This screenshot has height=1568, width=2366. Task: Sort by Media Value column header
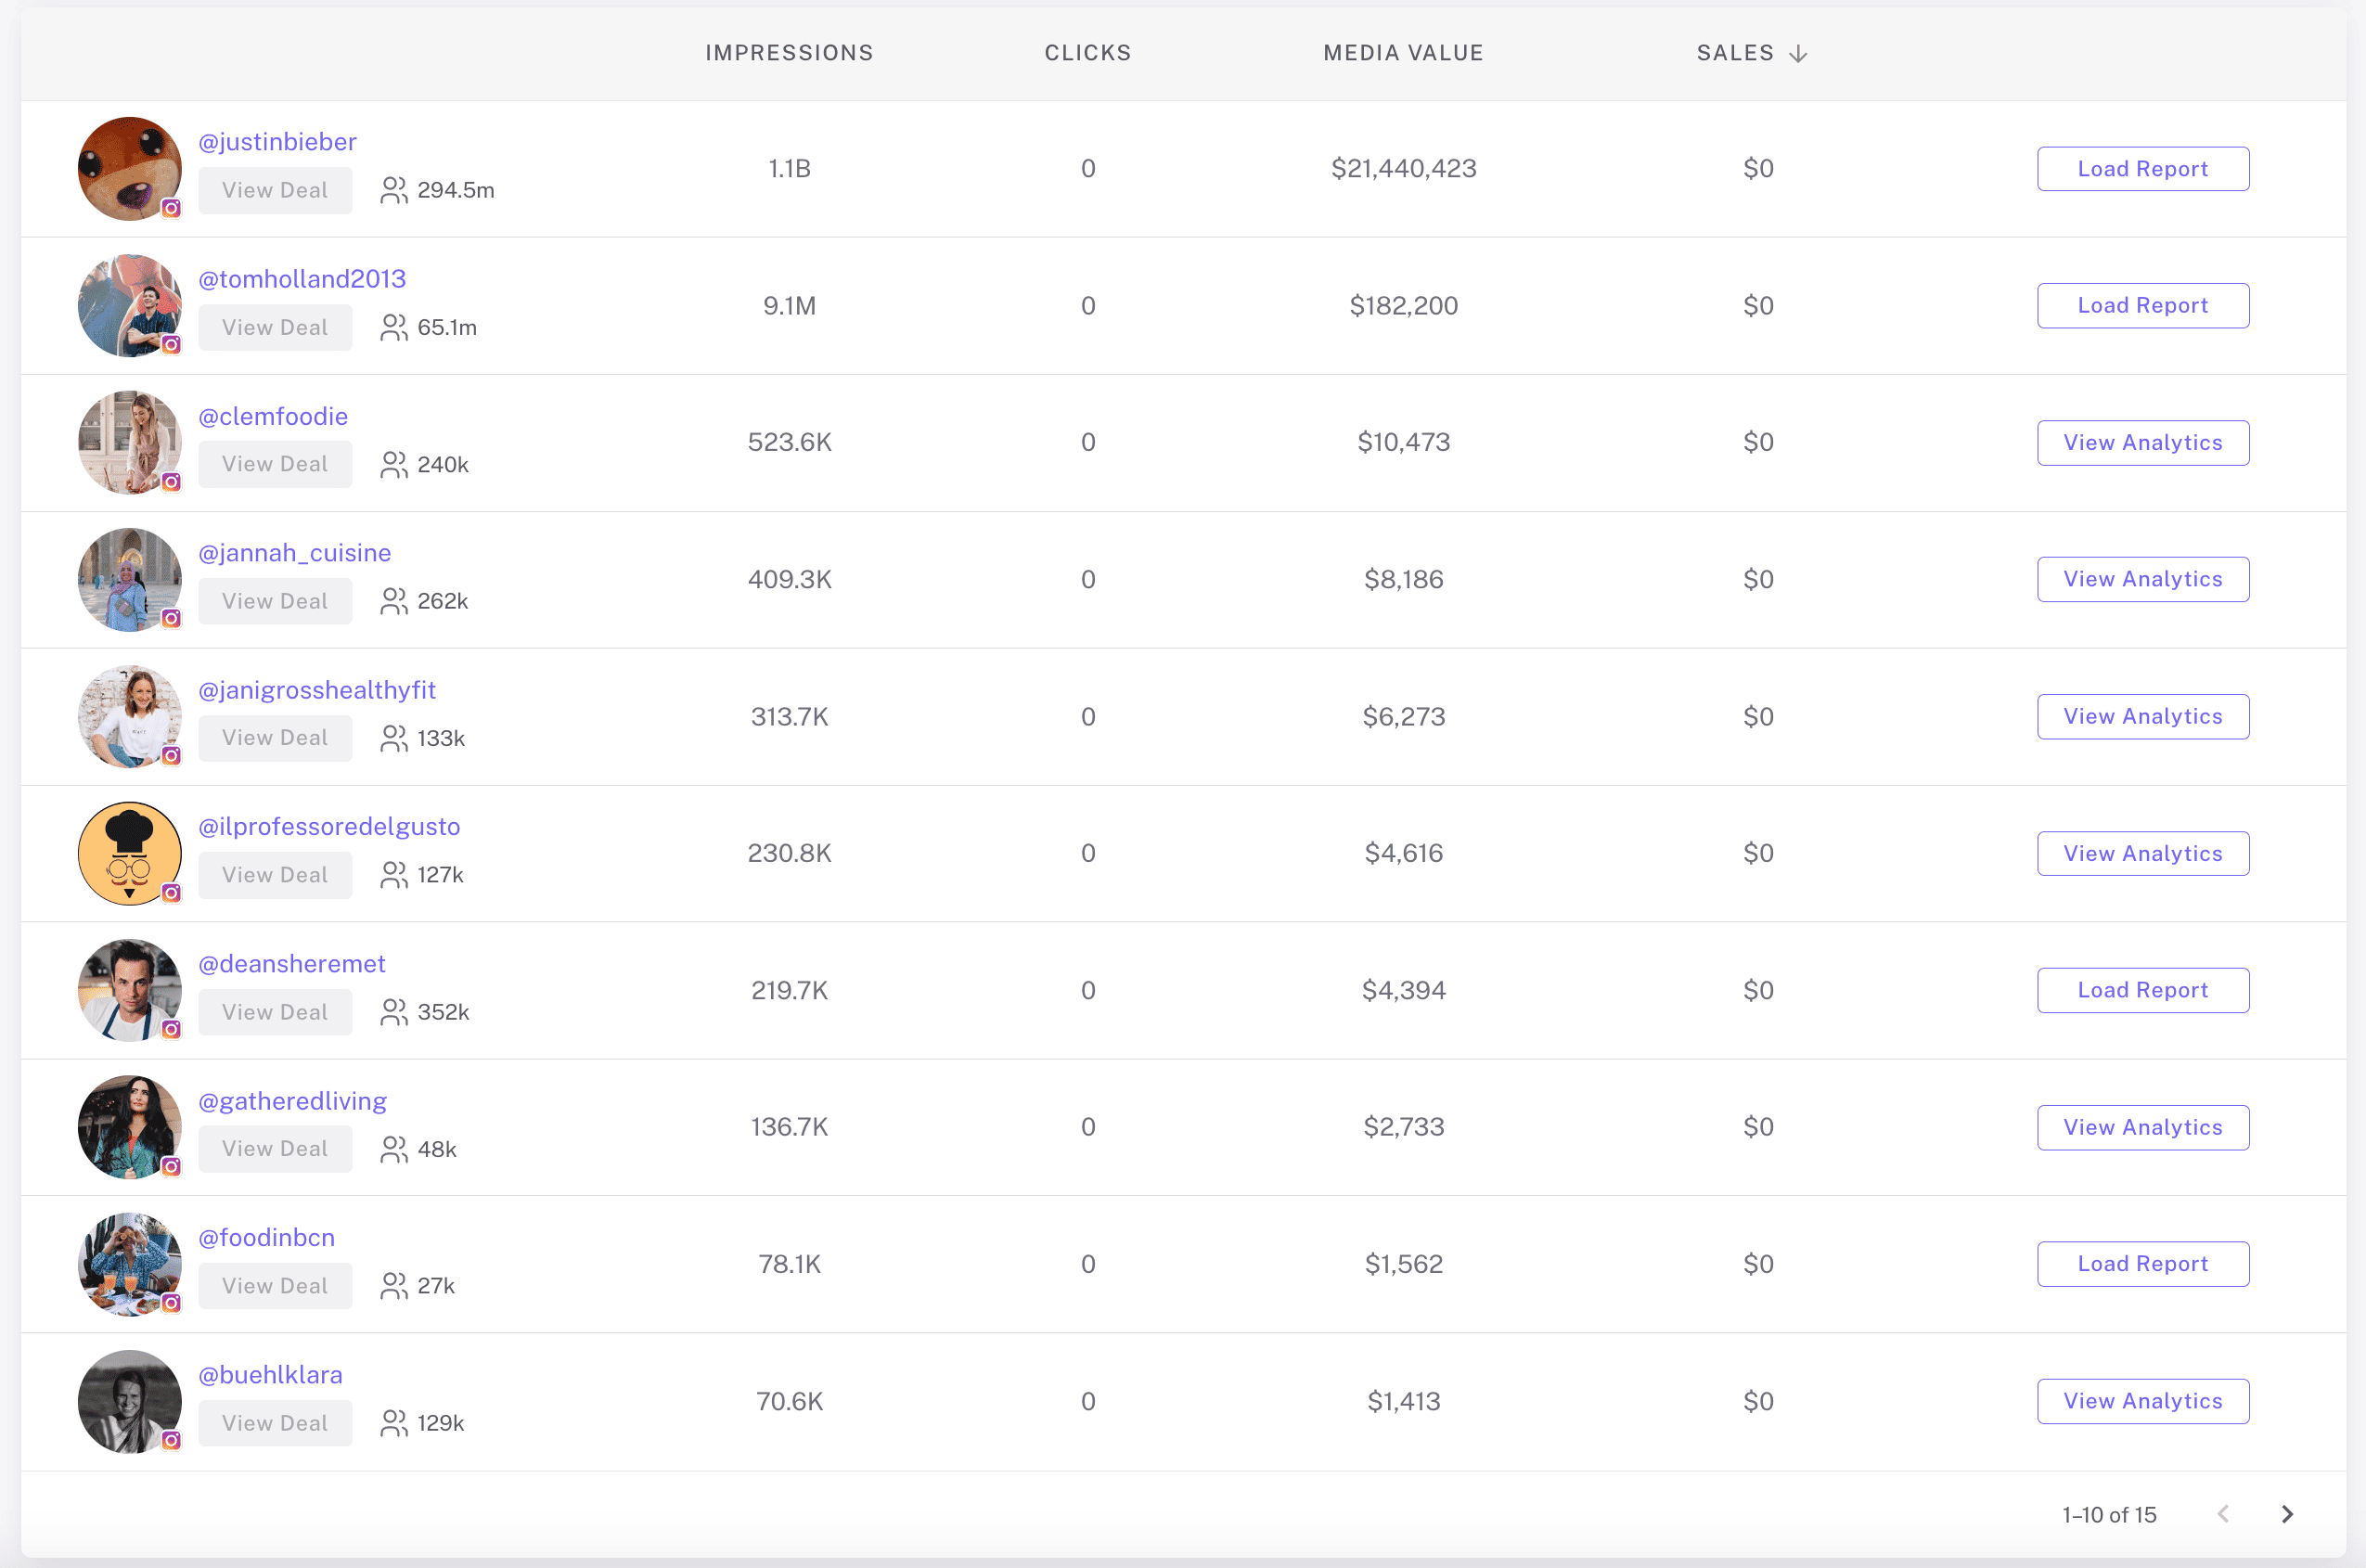1403,53
